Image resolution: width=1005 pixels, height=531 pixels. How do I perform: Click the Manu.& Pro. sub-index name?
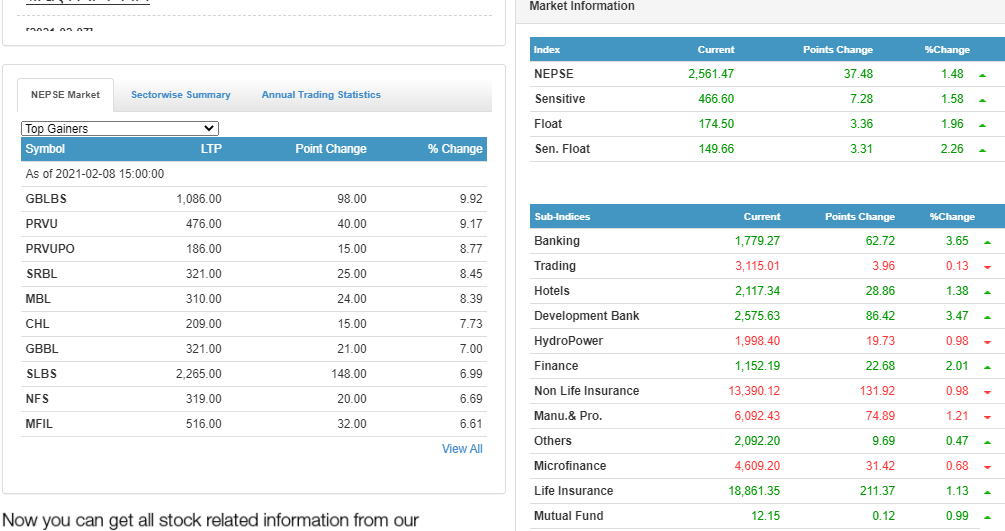tap(568, 416)
